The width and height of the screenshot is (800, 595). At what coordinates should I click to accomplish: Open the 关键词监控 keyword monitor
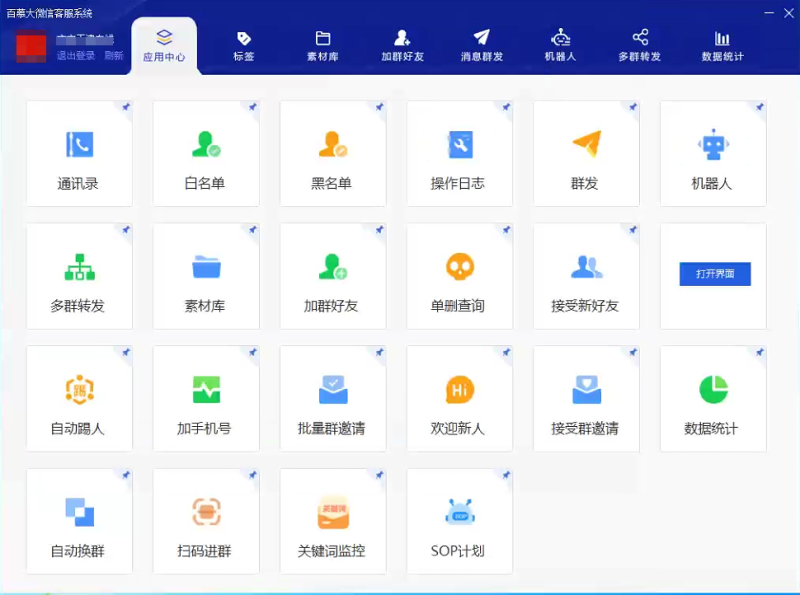coord(333,521)
